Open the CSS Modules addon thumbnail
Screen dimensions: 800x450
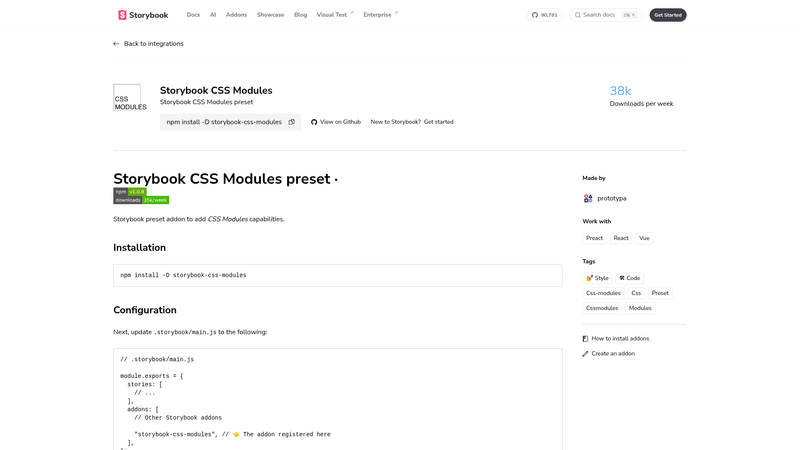click(x=127, y=97)
